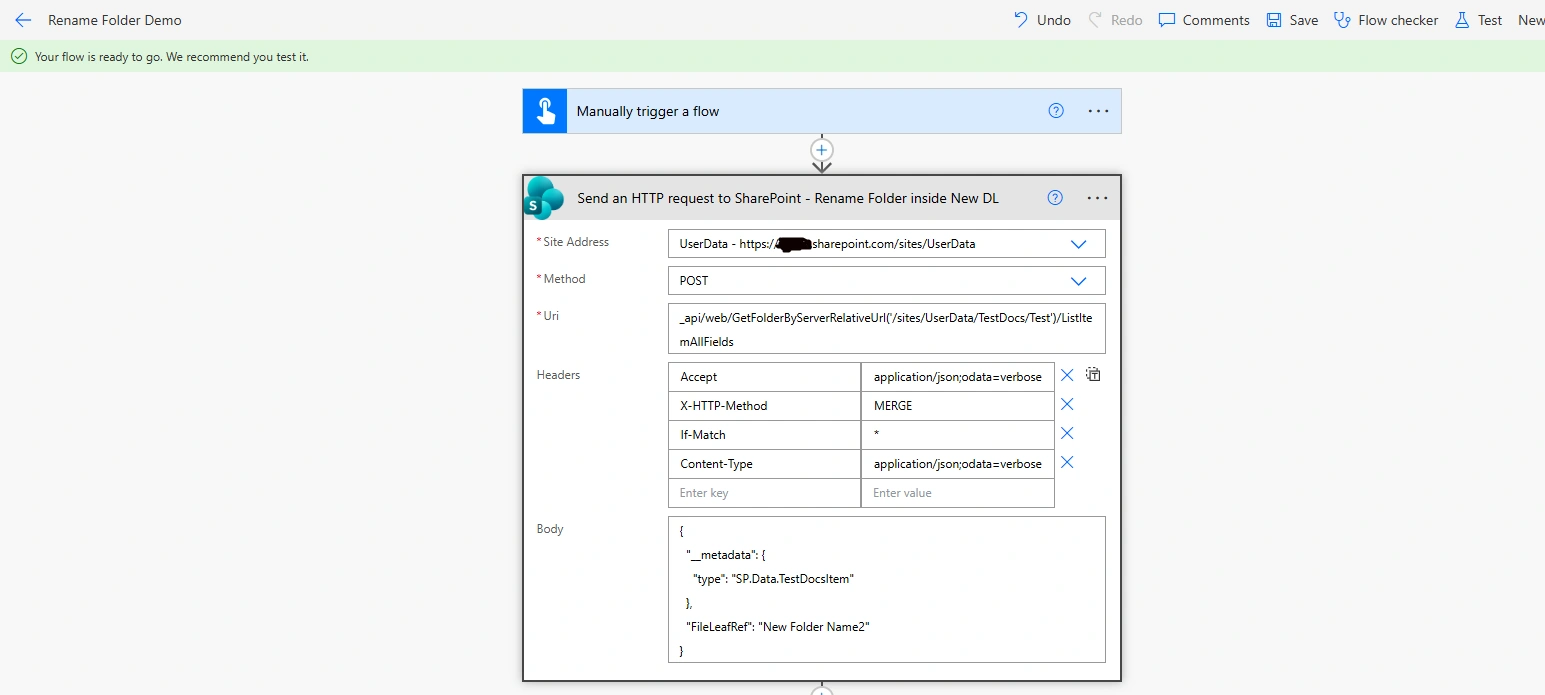Click the Manually trigger a flow title
This screenshot has height=695, width=1545.
pos(648,111)
